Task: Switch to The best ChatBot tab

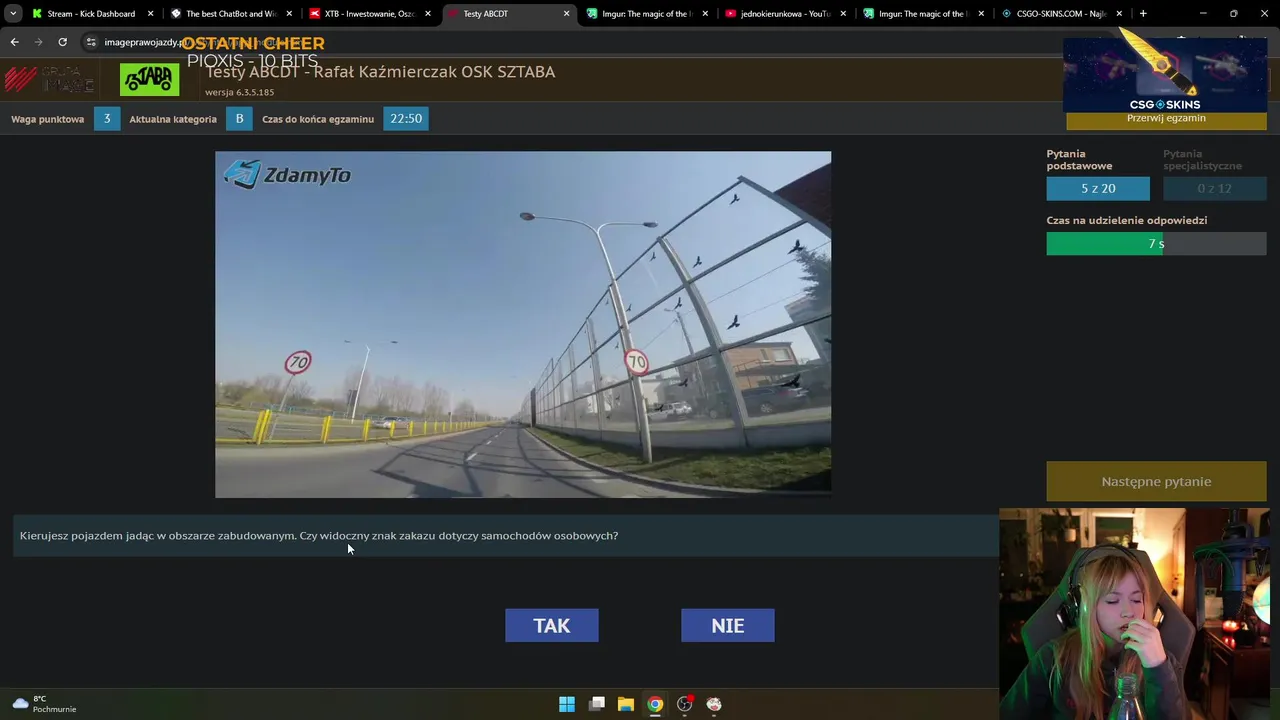Action: coord(230,14)
